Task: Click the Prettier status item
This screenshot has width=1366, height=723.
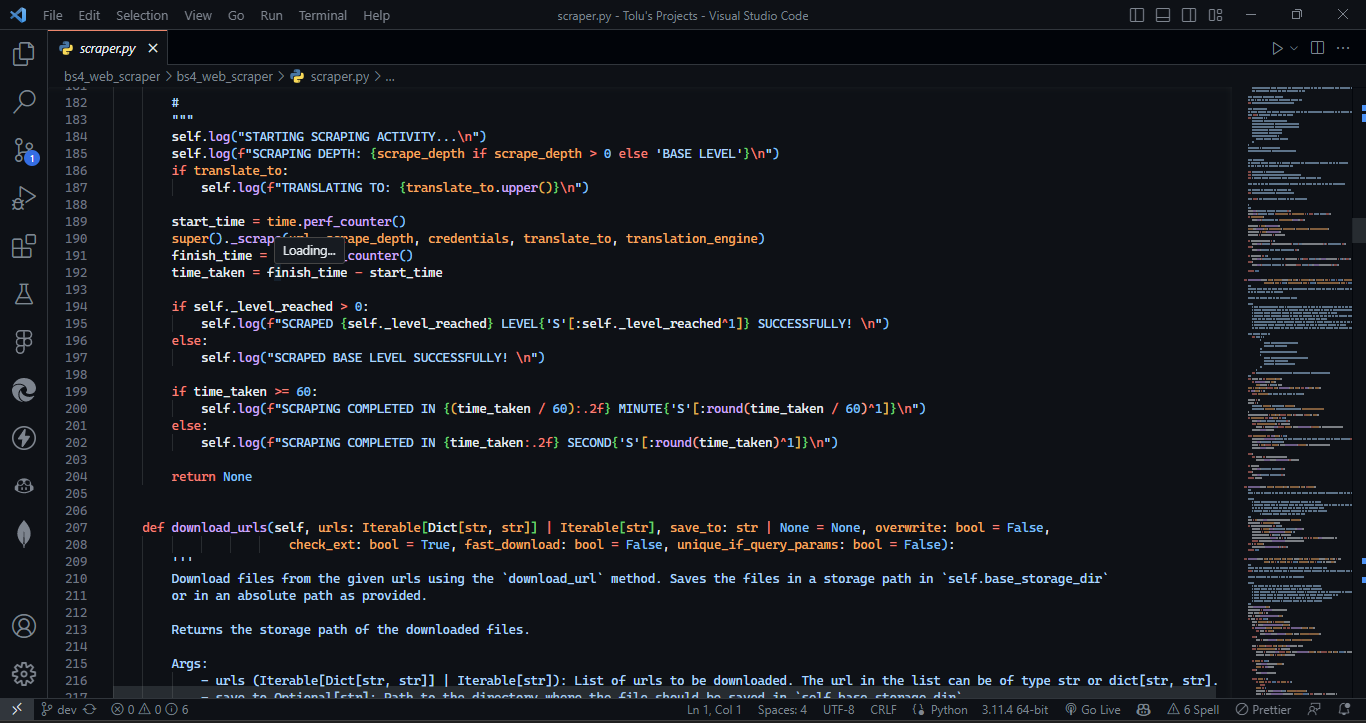Action: pyautogui.click(x=1264, y=709)
